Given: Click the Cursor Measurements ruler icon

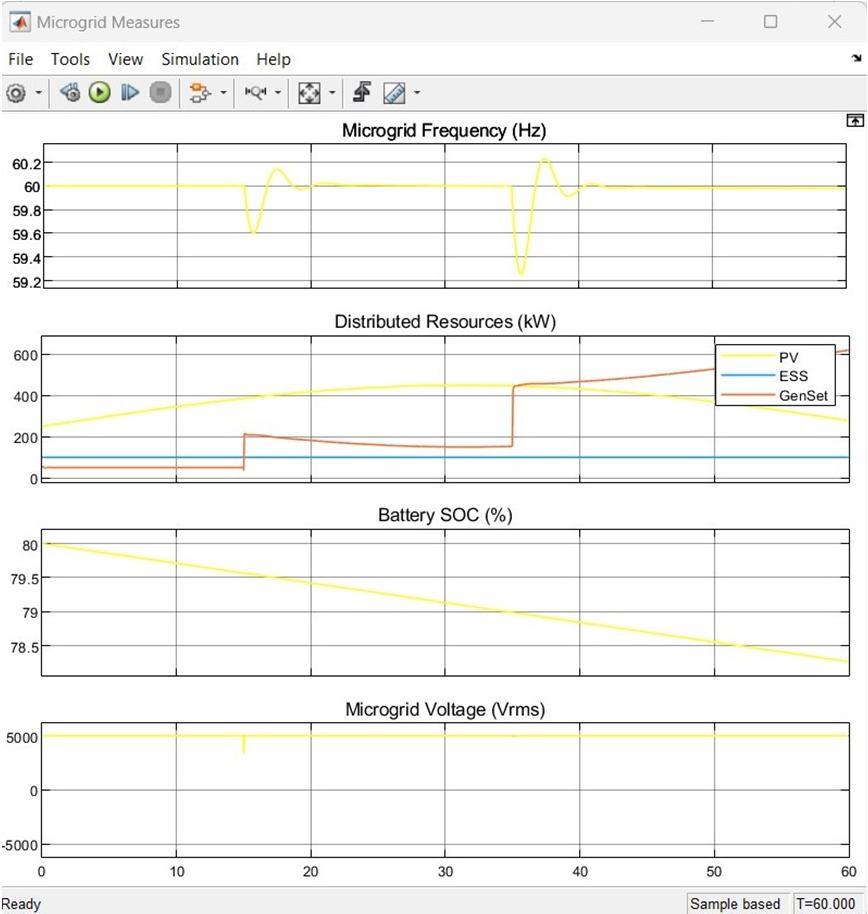Looking at the screenshot, I should [394, 93].
